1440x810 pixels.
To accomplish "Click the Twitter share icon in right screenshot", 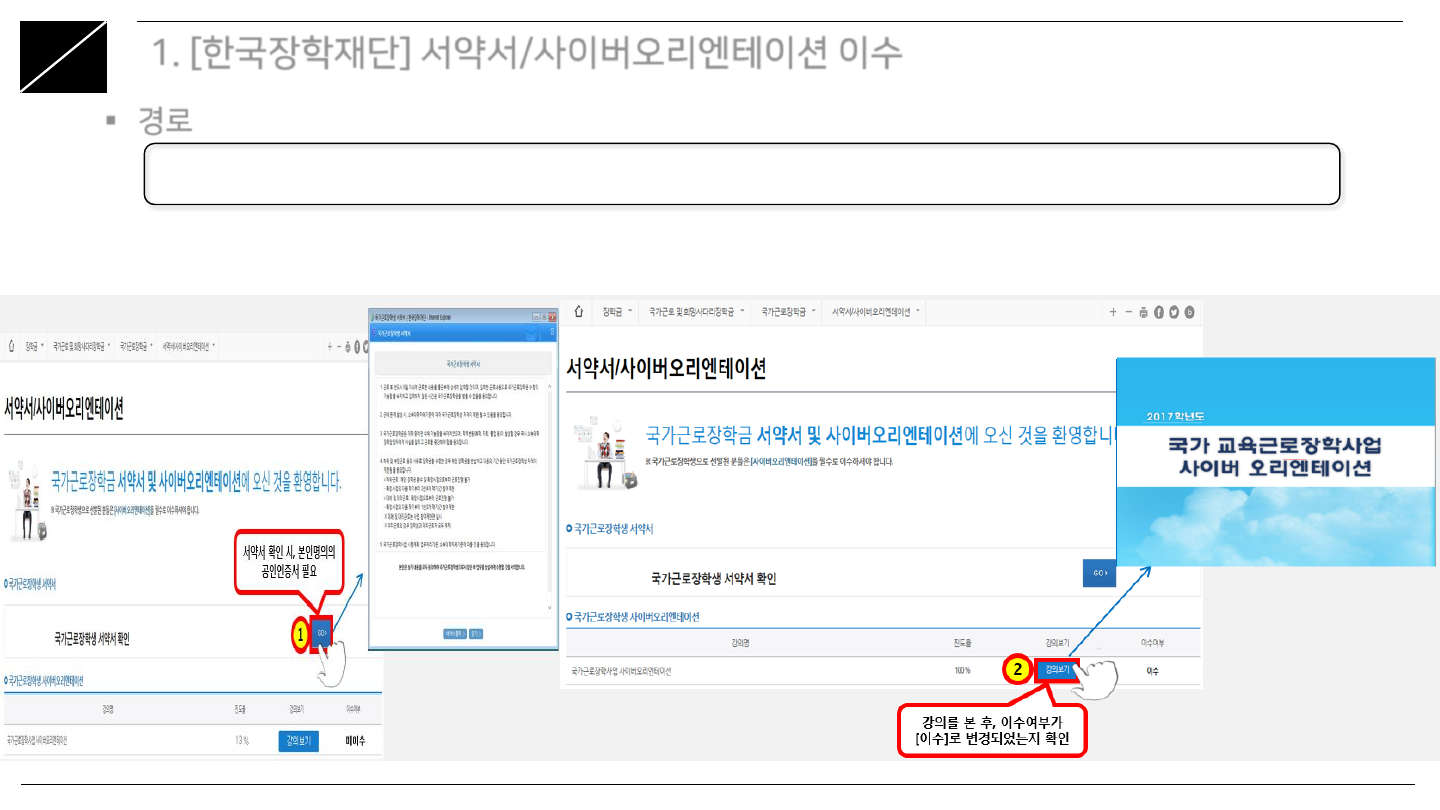I will [x=1174, y=312].
